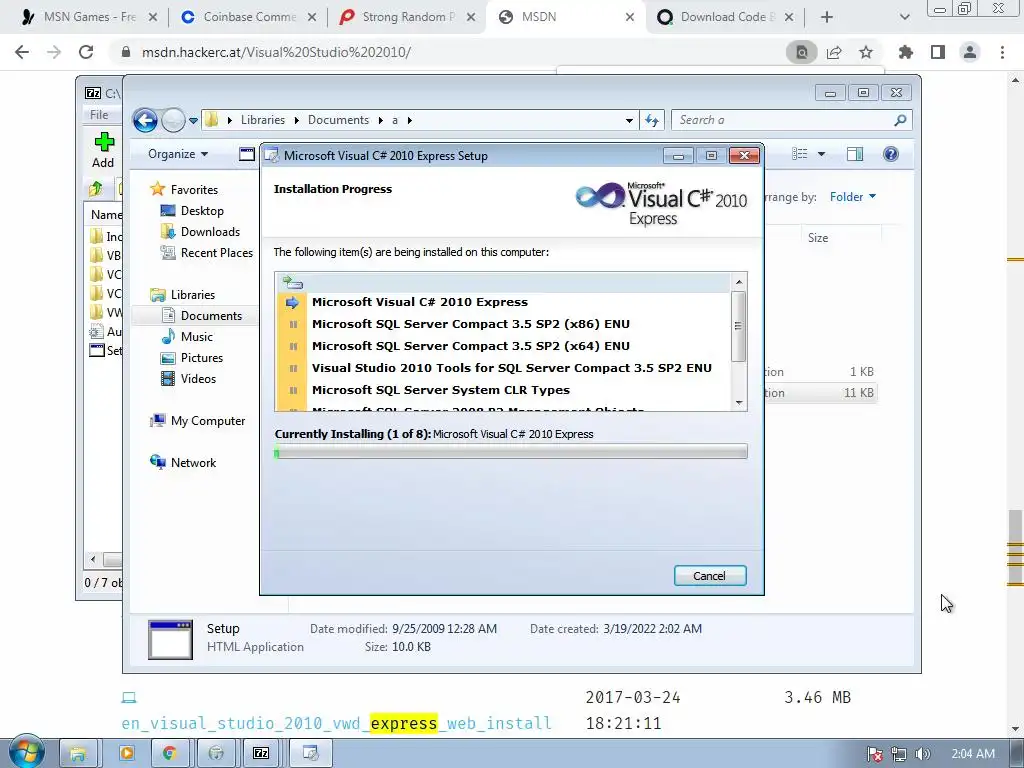Click the share page icon

pyautogui.click(x=834, y=52)
